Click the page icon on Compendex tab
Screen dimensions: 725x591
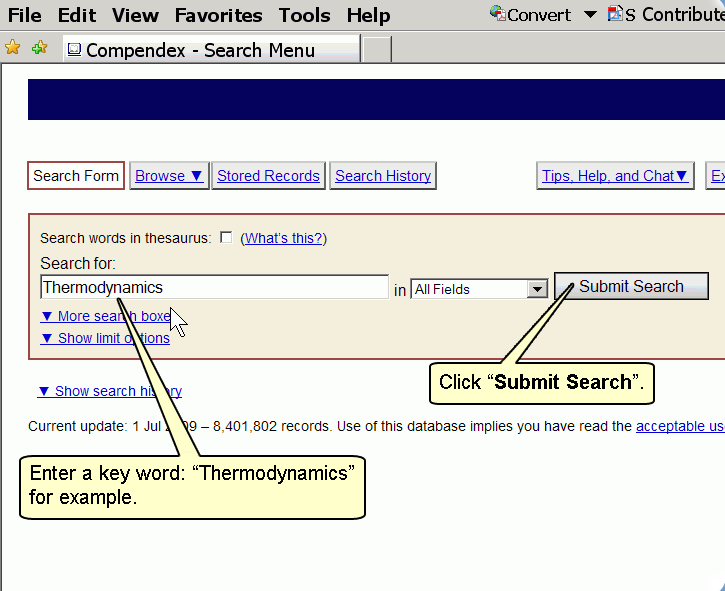[x=74, y=50]
